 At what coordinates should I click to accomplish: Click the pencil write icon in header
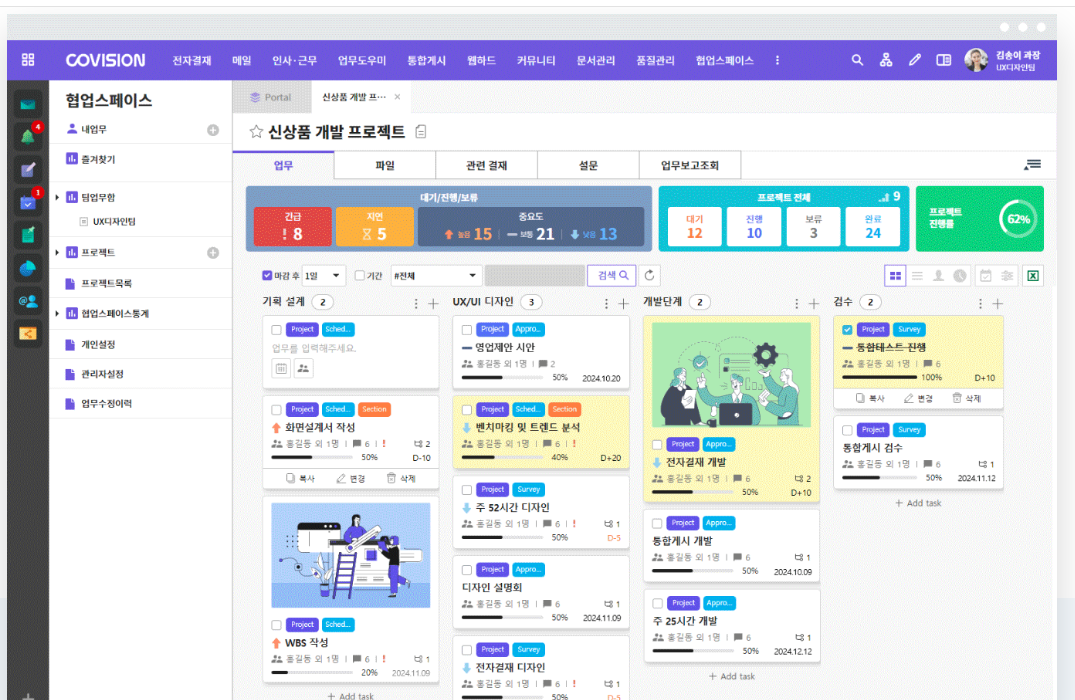pos(914,60)
